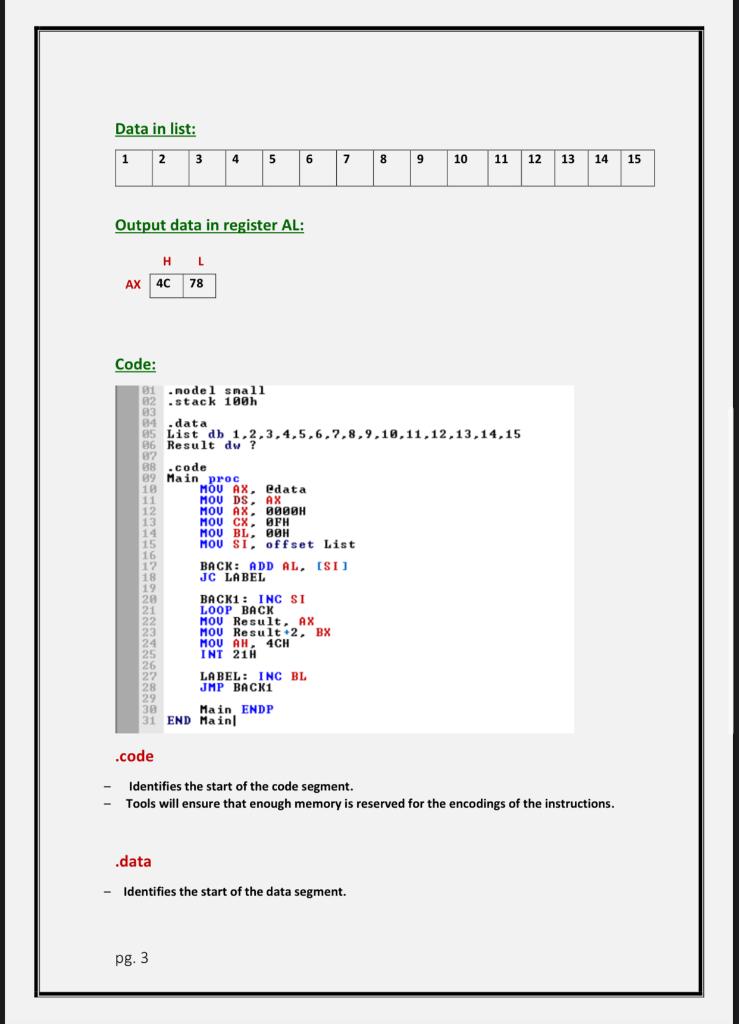The height and width of the screenshot is (1024, 739).
Task: Select cell 3 in the data list table
Action: [208, 168]
